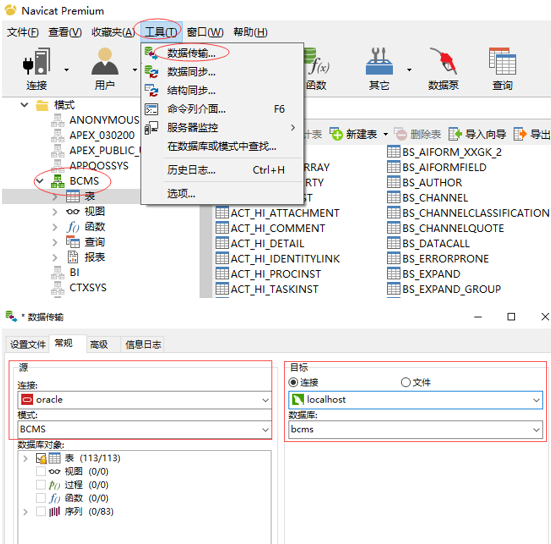Choose 在数据库或模式中查找... menu entry
The height and width of the screenshot is (544, 551).
pyautogui.click(x=221, y=146)
